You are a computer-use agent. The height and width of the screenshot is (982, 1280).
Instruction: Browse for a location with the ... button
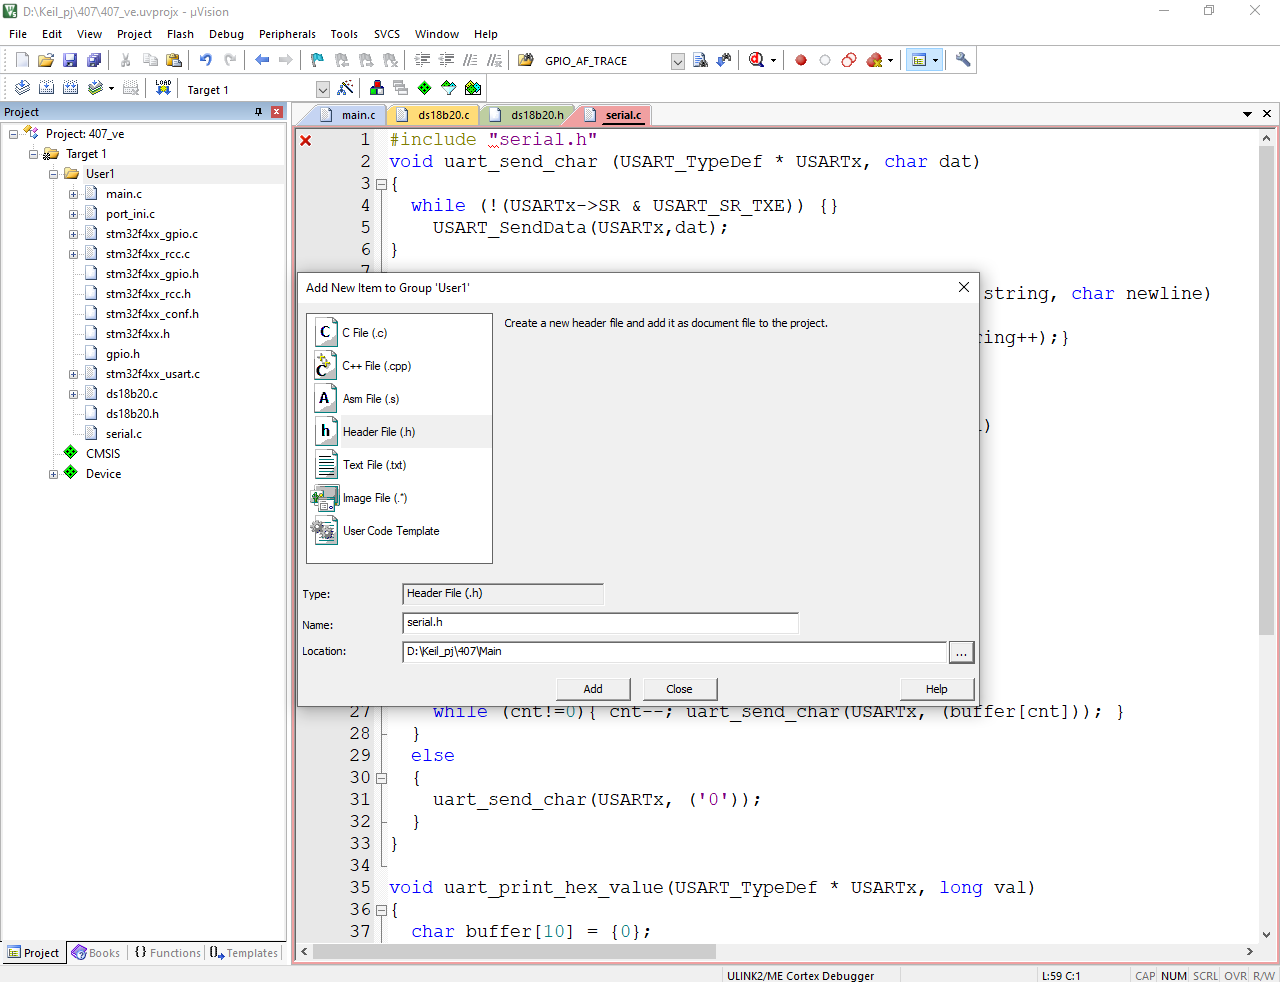pyautogui.click(x=961, y=652)
